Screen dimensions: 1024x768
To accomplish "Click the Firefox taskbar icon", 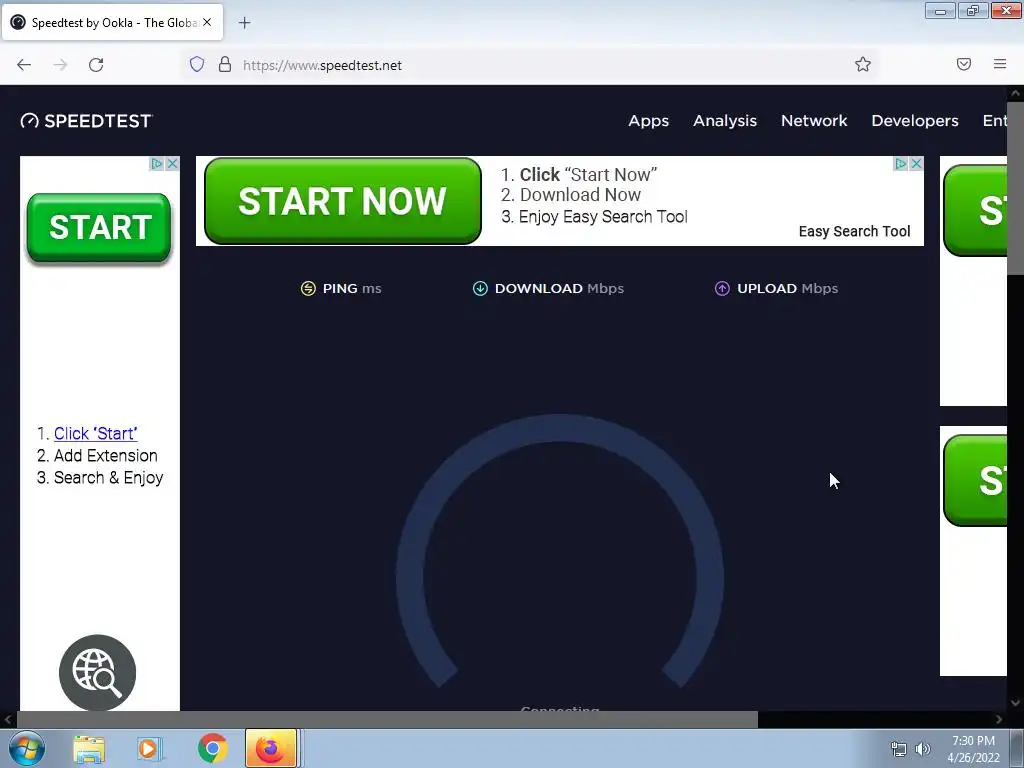I will (271, 748).
